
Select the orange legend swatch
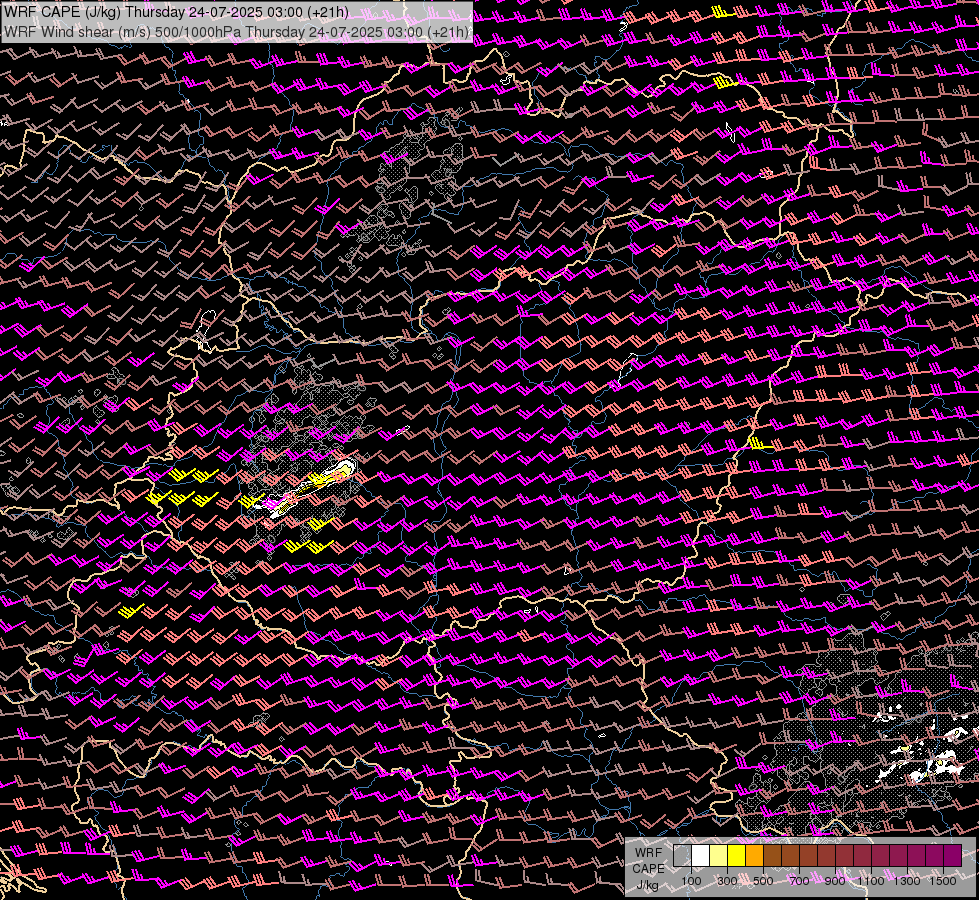pyautogui.click(x=755, y=855)
